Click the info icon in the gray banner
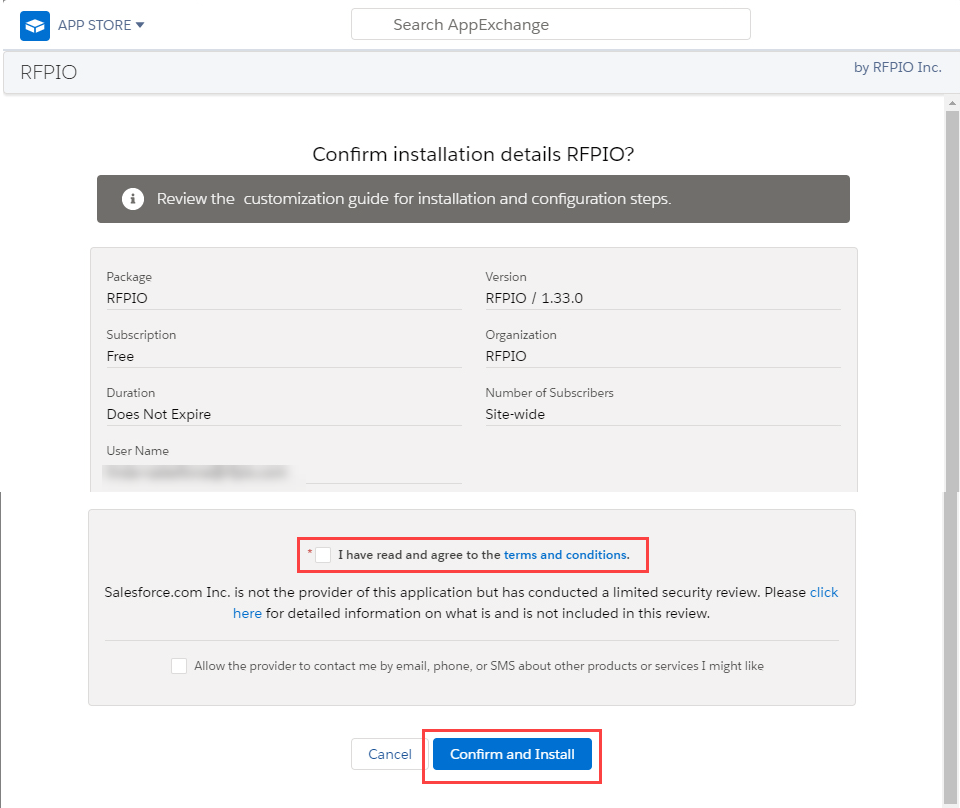The image size is (960, 808). tap(133, 199)
